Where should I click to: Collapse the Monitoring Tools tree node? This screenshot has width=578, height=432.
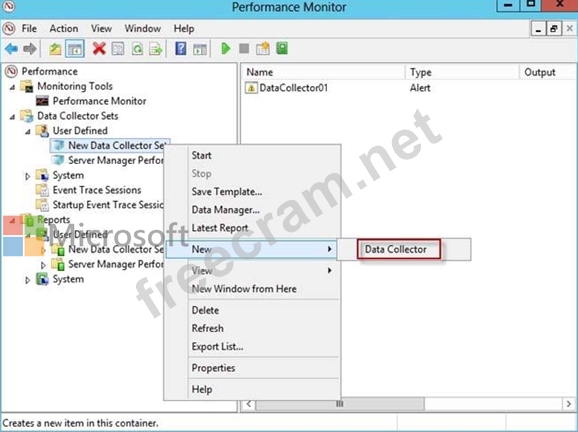13,87
